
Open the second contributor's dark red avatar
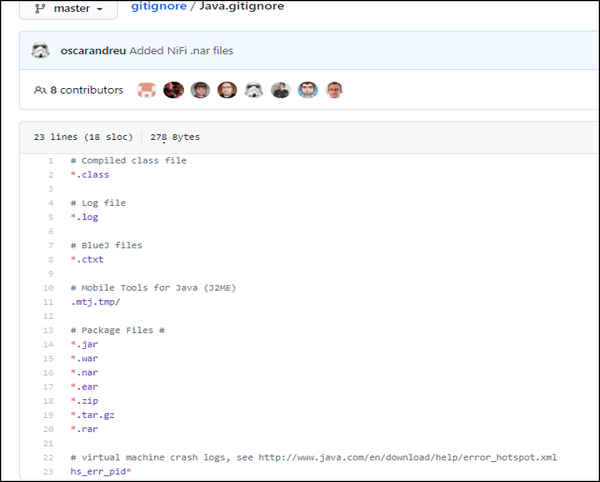coord(173,90)
